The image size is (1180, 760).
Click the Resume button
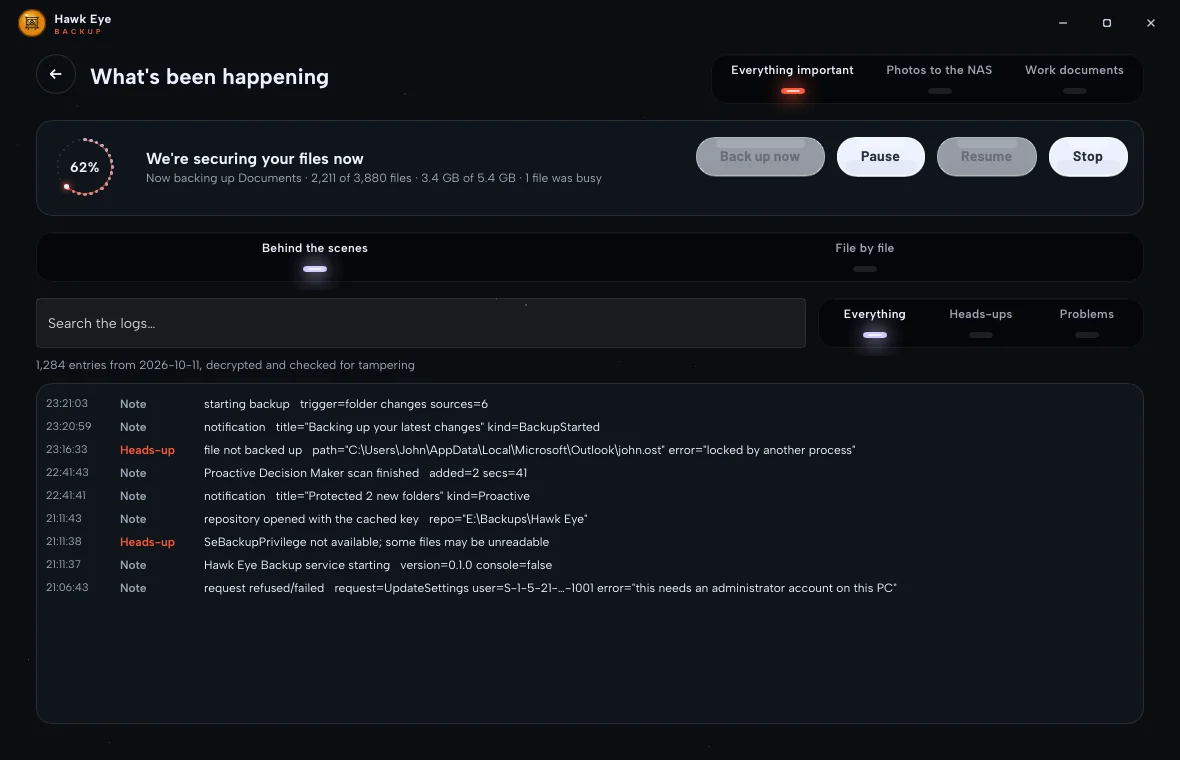(x=987, y=157)
